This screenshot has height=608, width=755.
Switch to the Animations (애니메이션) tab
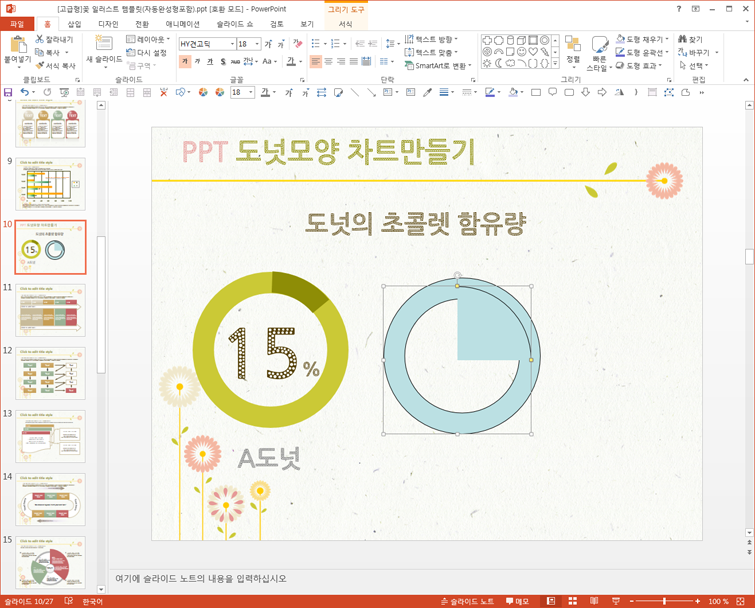182,24
